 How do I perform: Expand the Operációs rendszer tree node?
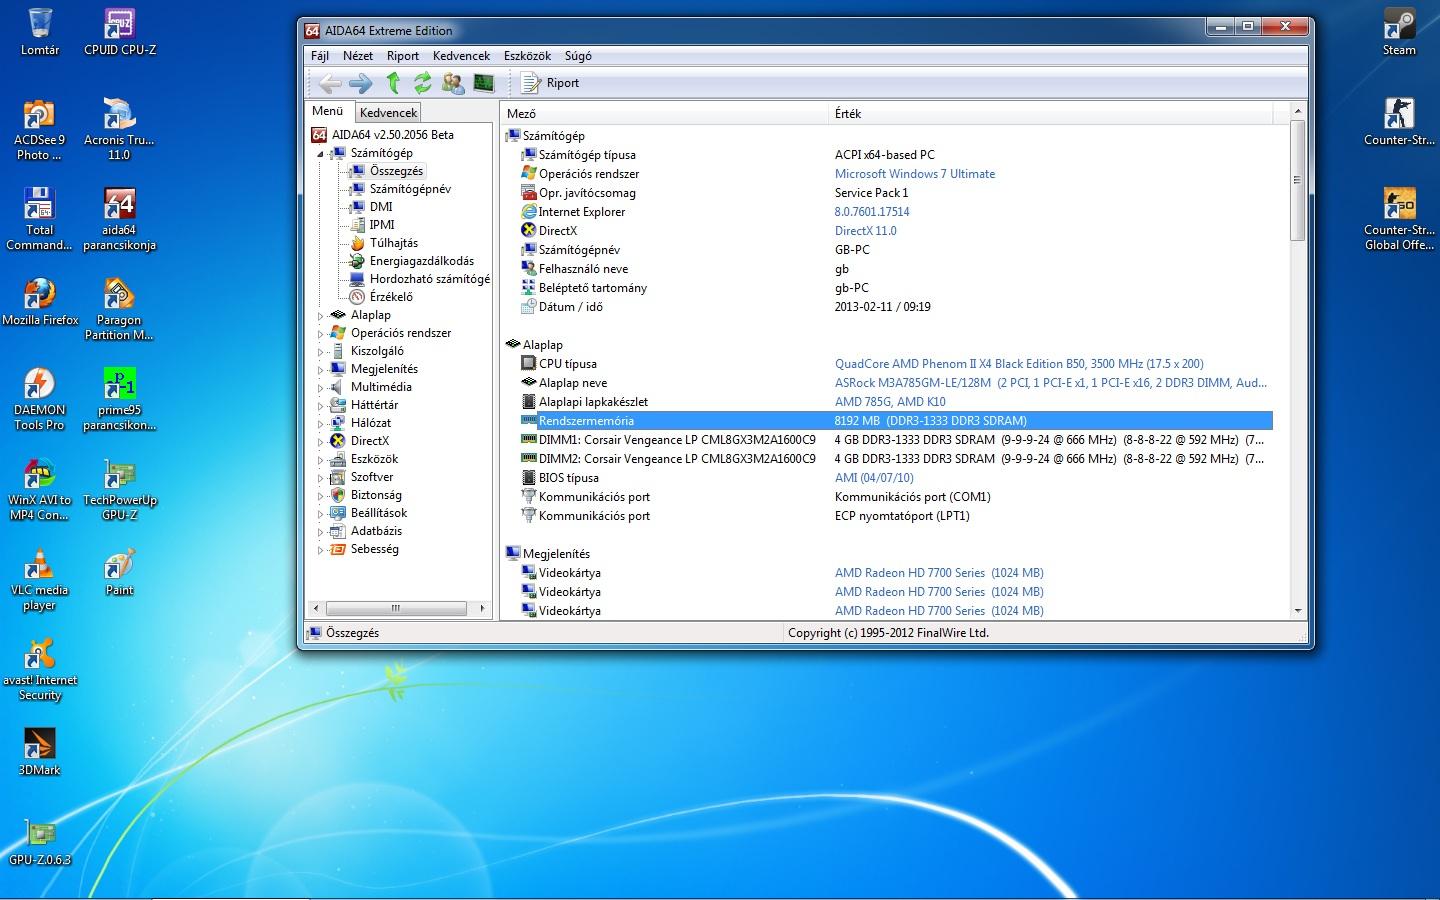click(x=321, y=334)
